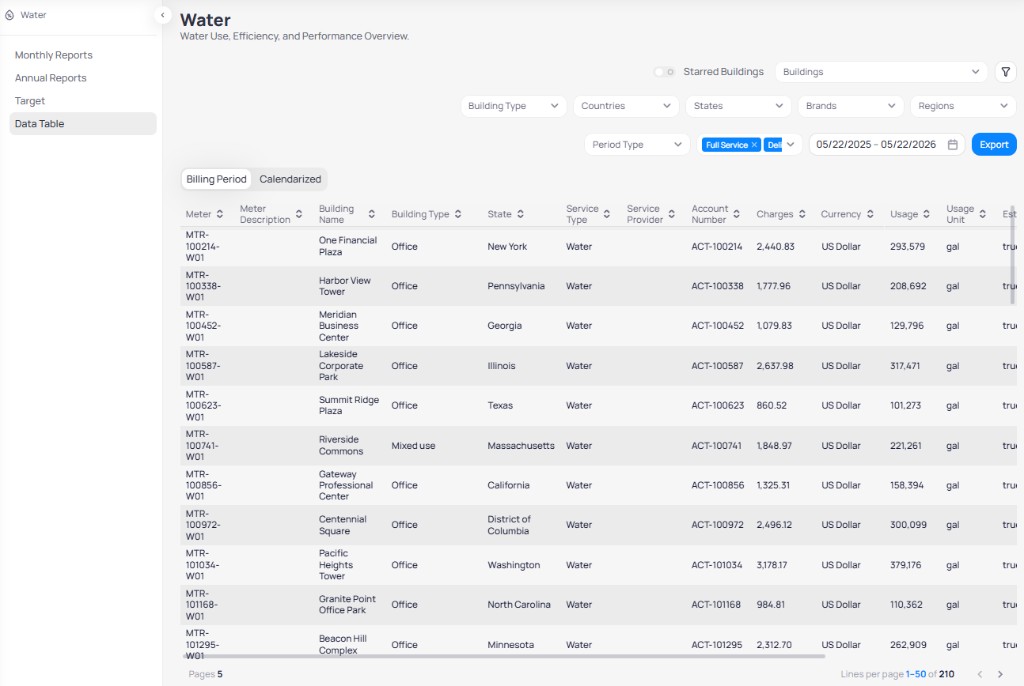The image size is (1024, 686).
Task: Open the Countries filter dropdown
Action: point(626,106)
